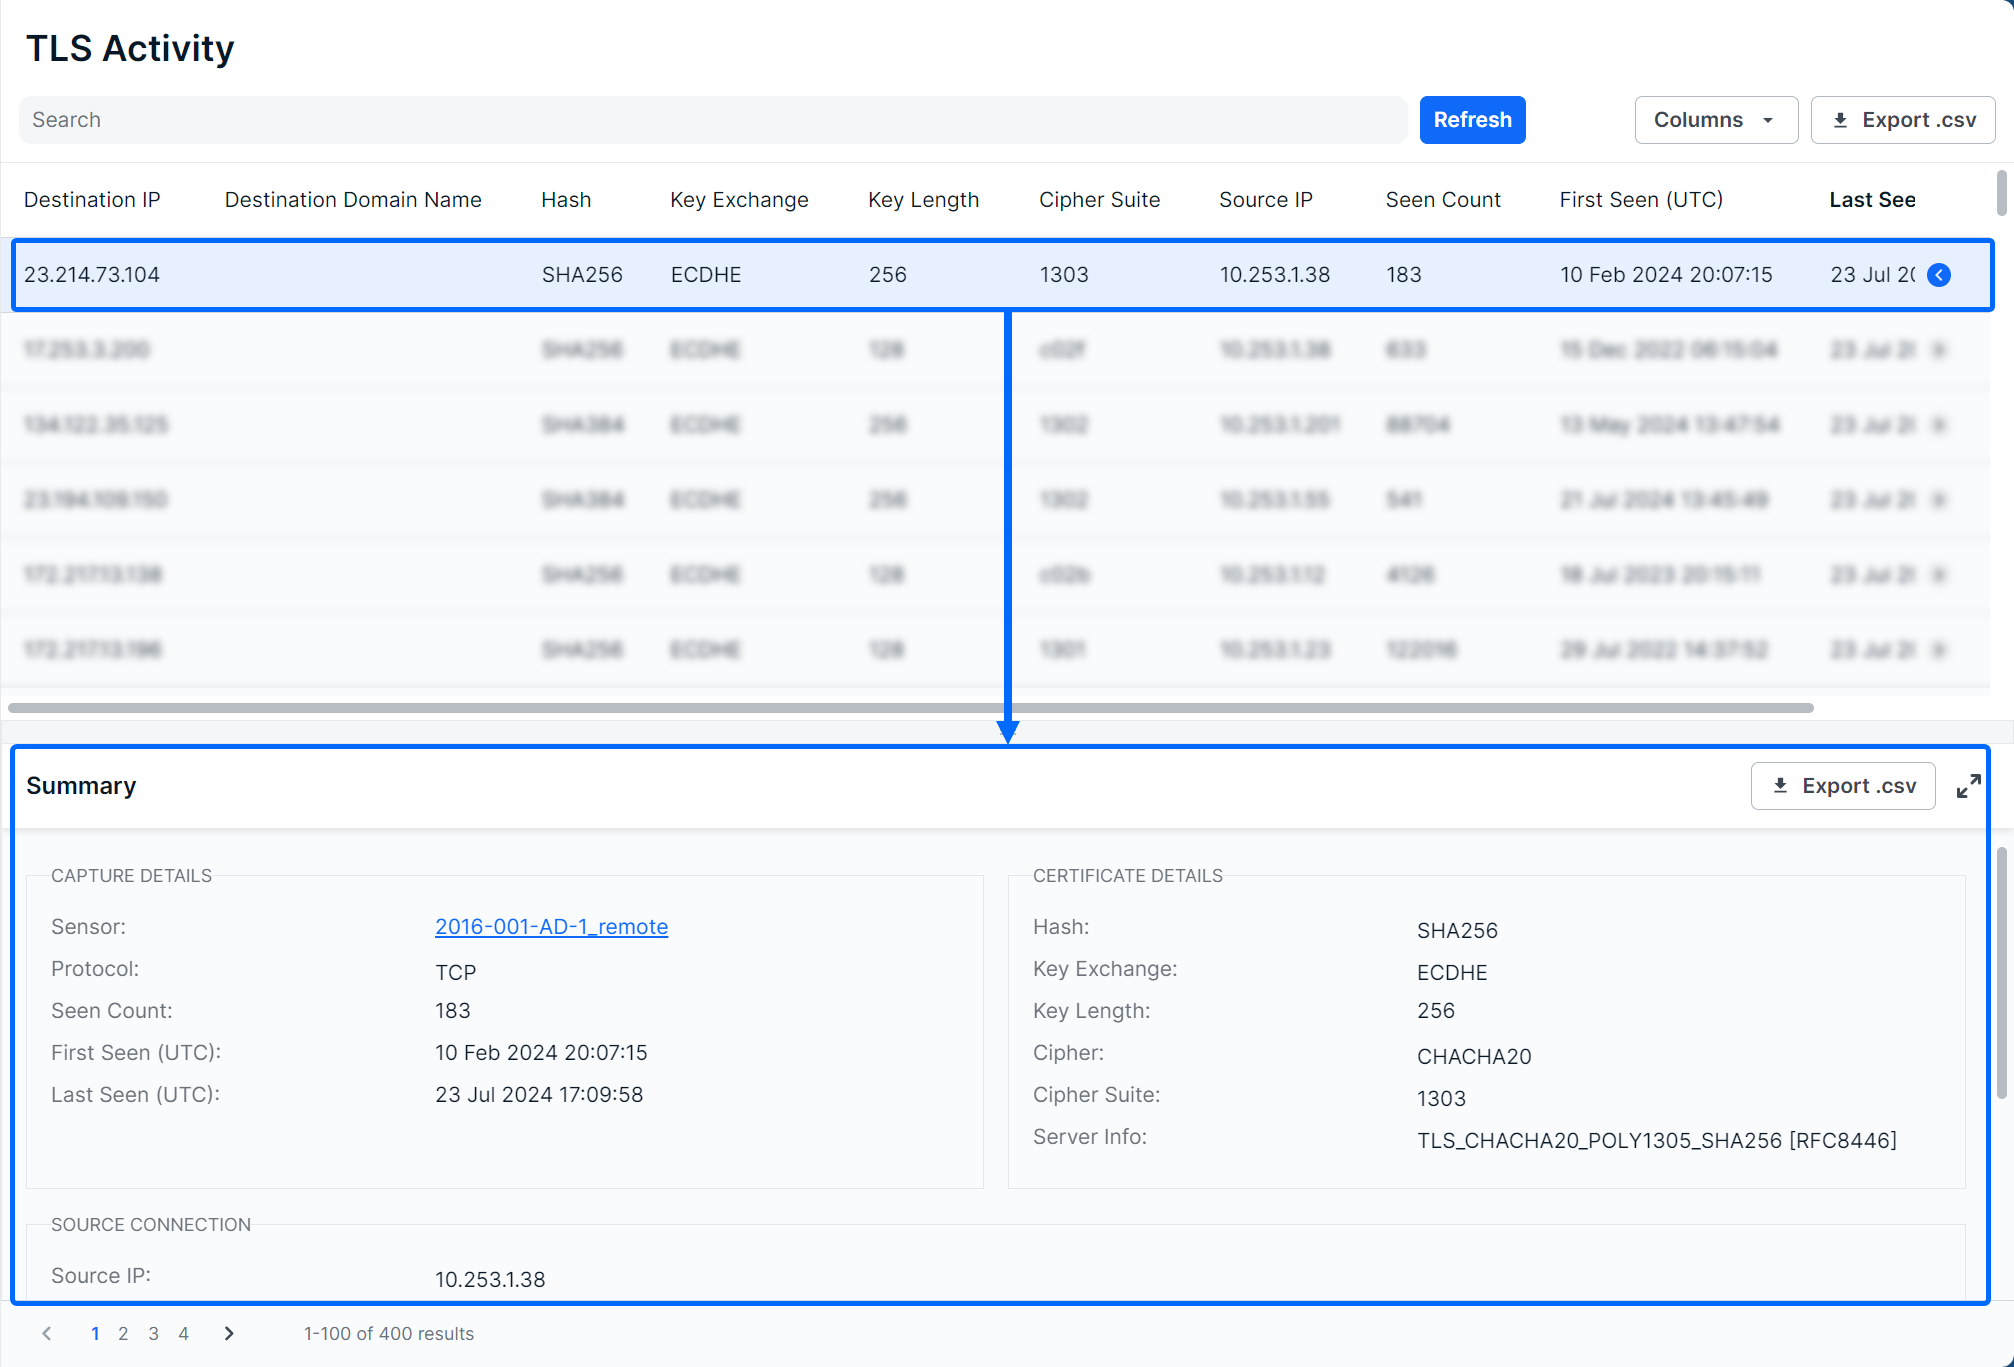Go to results page 4

(x=183, y=1333)
